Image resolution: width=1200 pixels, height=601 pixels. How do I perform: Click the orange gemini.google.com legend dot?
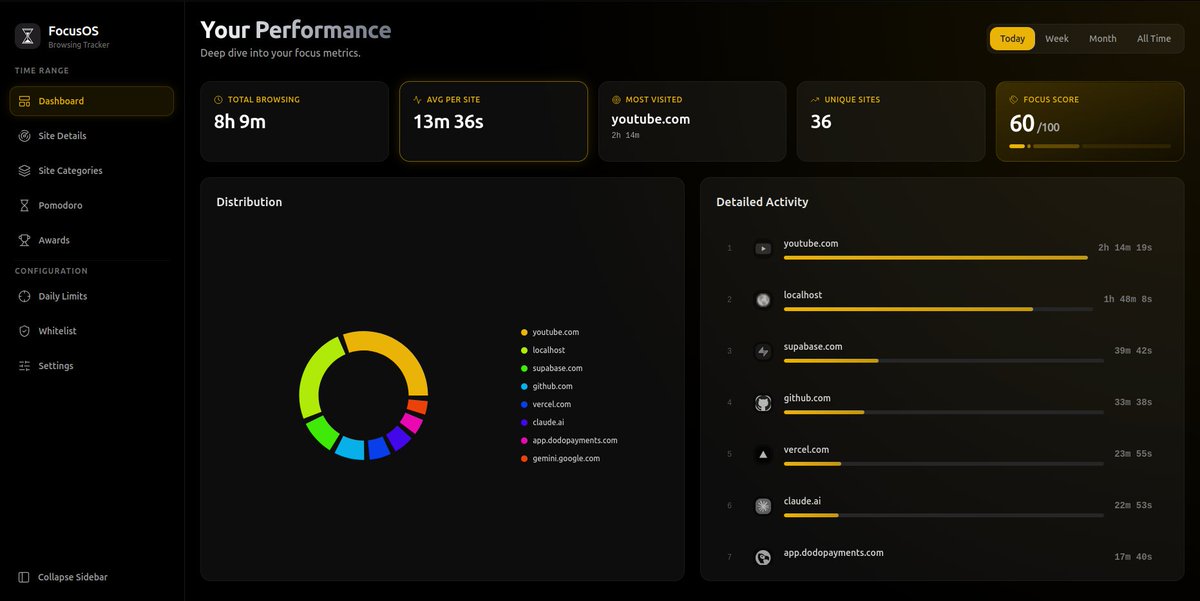(x=524, y=458)
